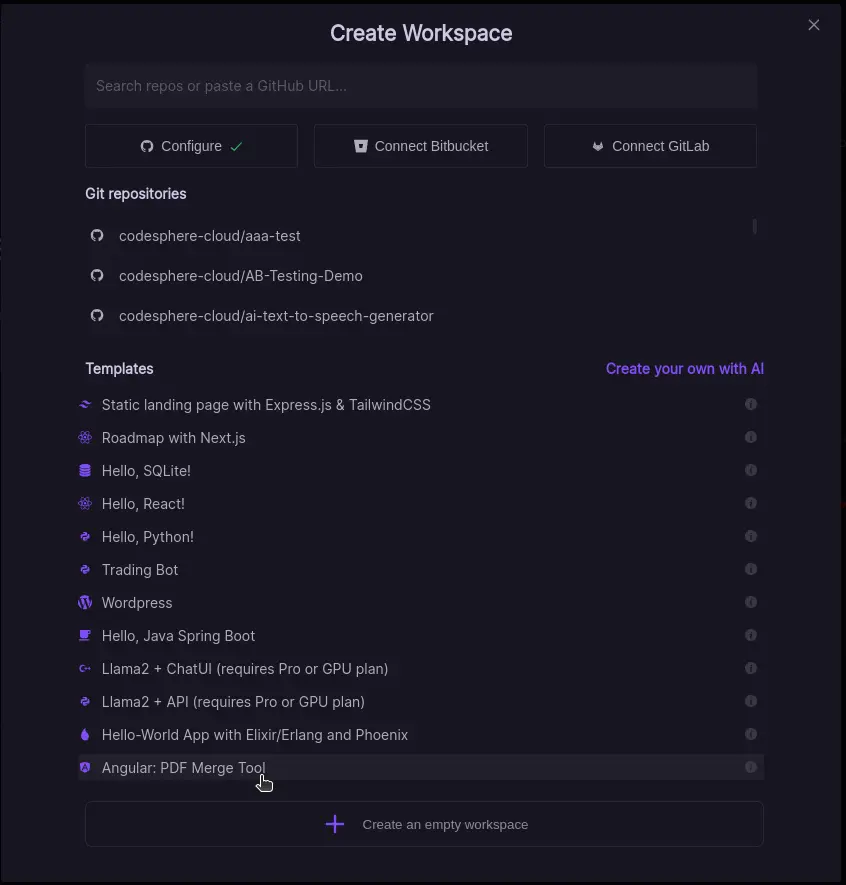846x885 pixels.
Task: Click Create an empty workspace
Action: 423,824
